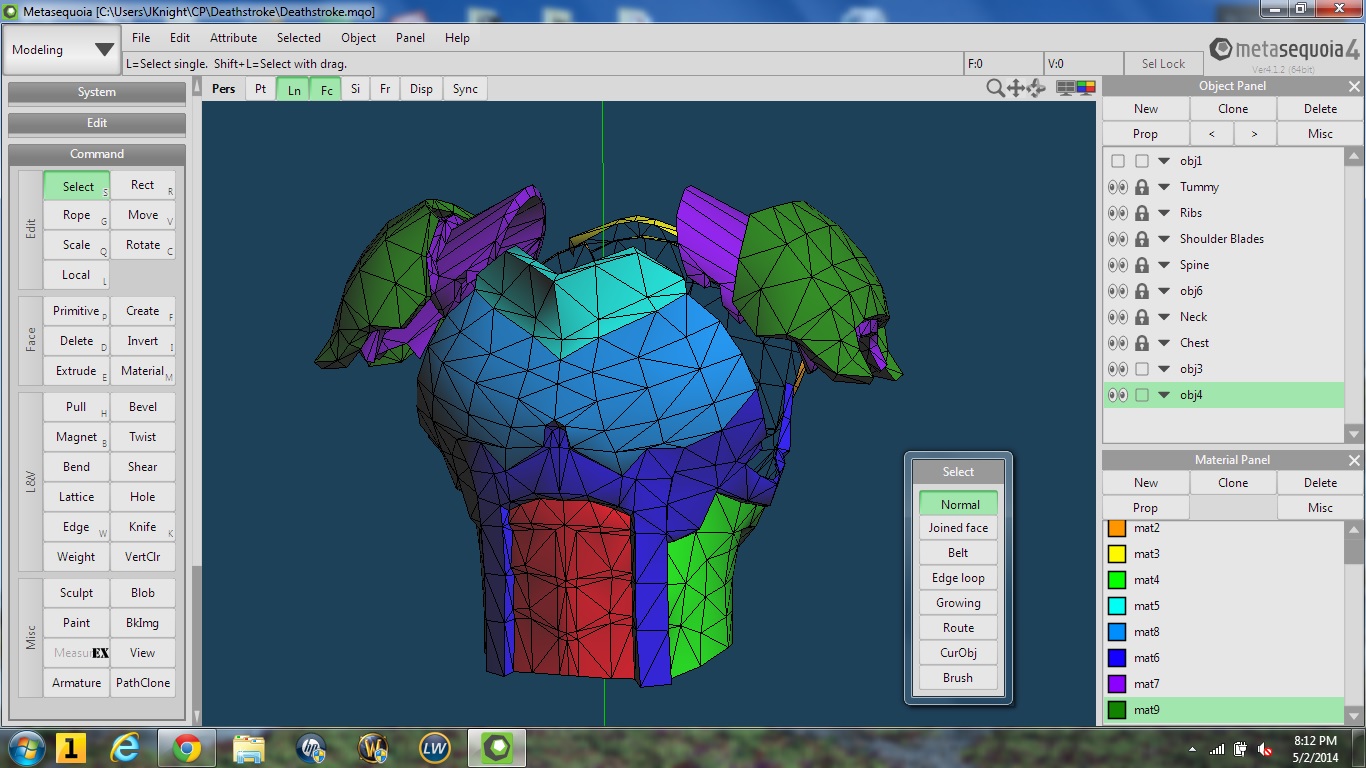Open Windows Explorer folder icon in taskbar
This screenshot has height=768, width=1366.
click(249, 748)
